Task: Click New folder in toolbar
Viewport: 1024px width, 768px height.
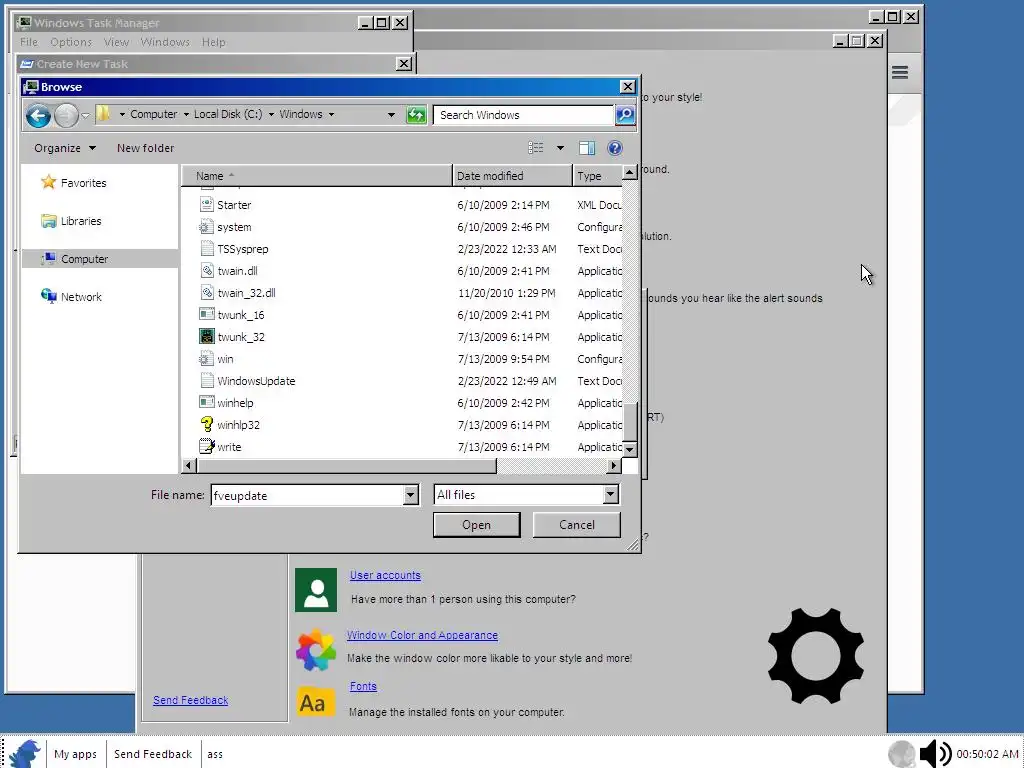Action: point(146,148)
